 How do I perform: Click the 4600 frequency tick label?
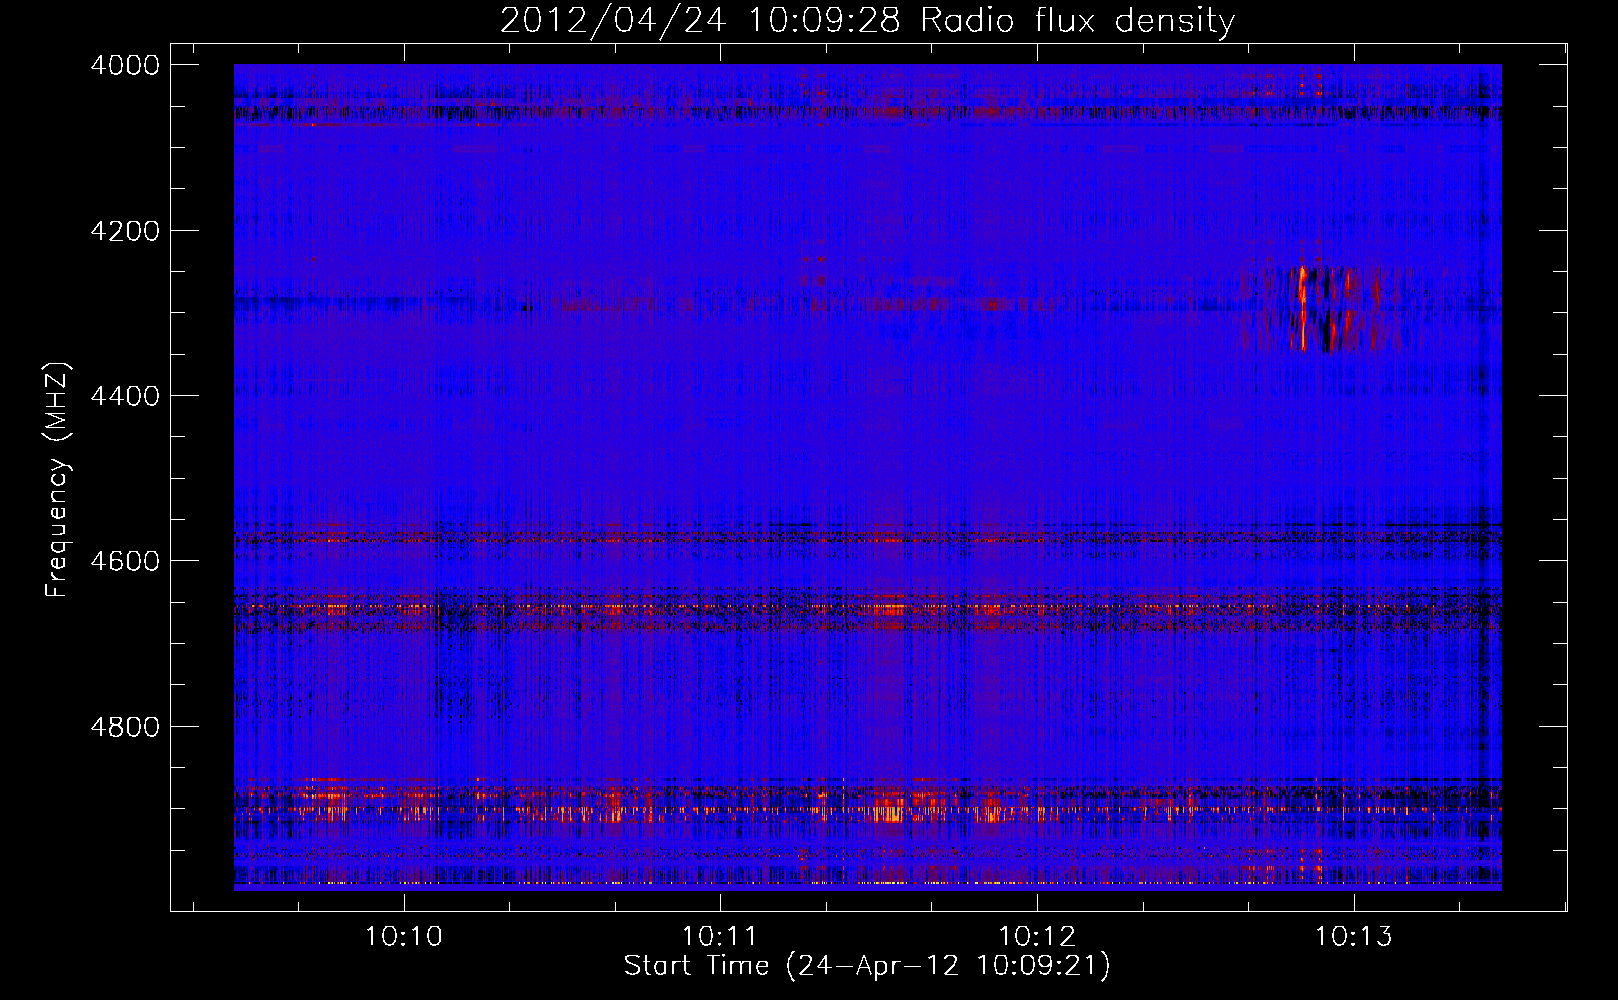[x=125, y=561]
